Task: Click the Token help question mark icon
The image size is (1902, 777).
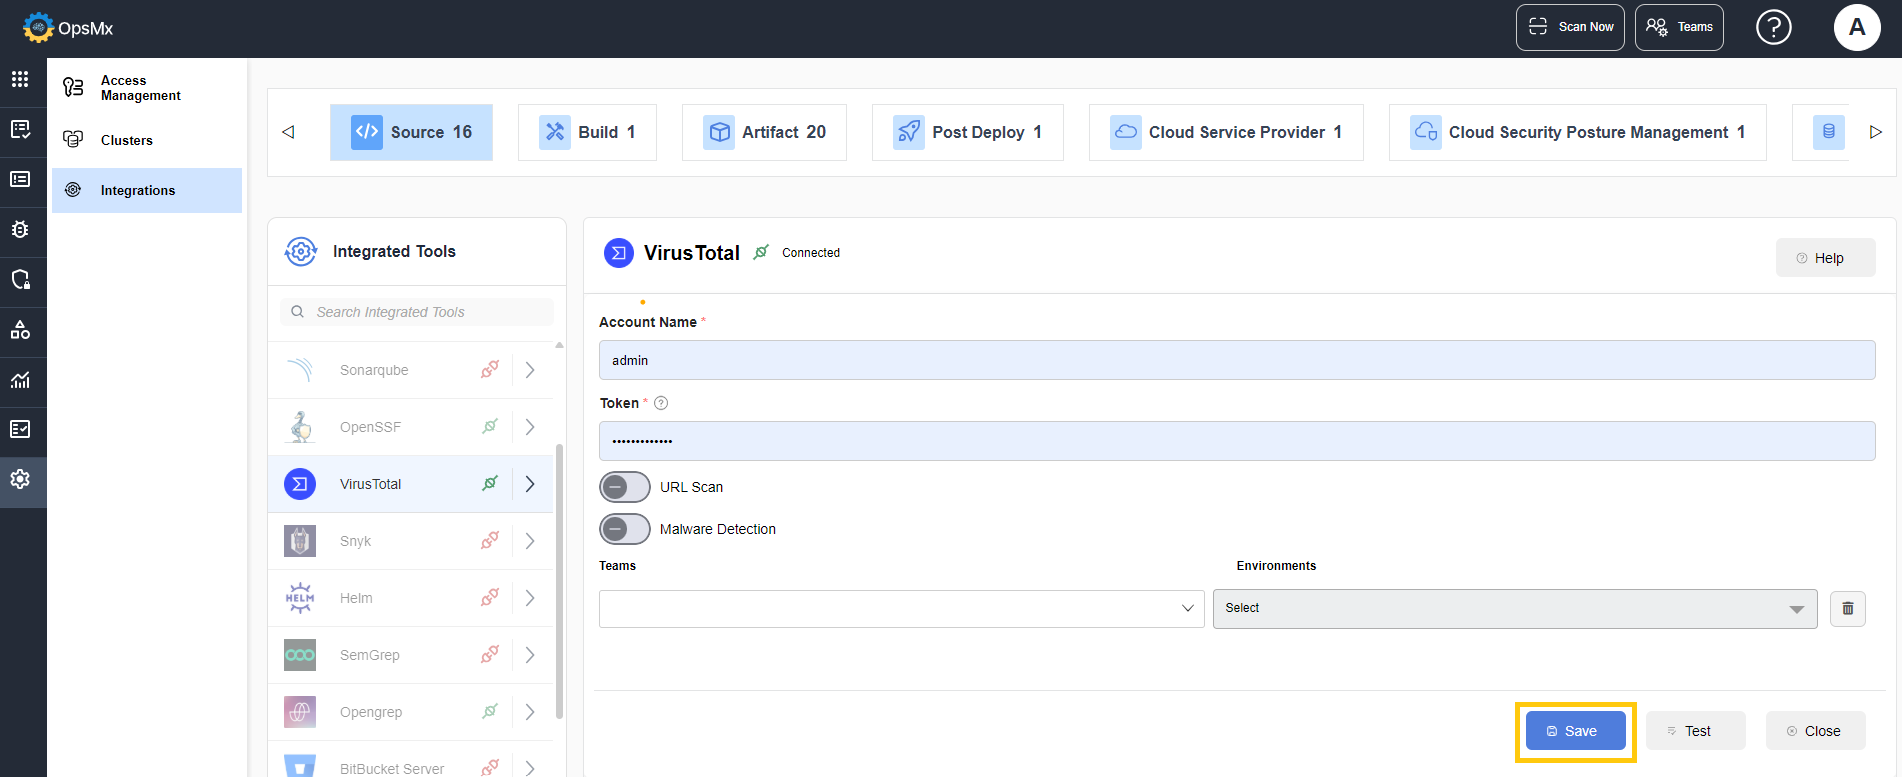Action: coord(661,403)
